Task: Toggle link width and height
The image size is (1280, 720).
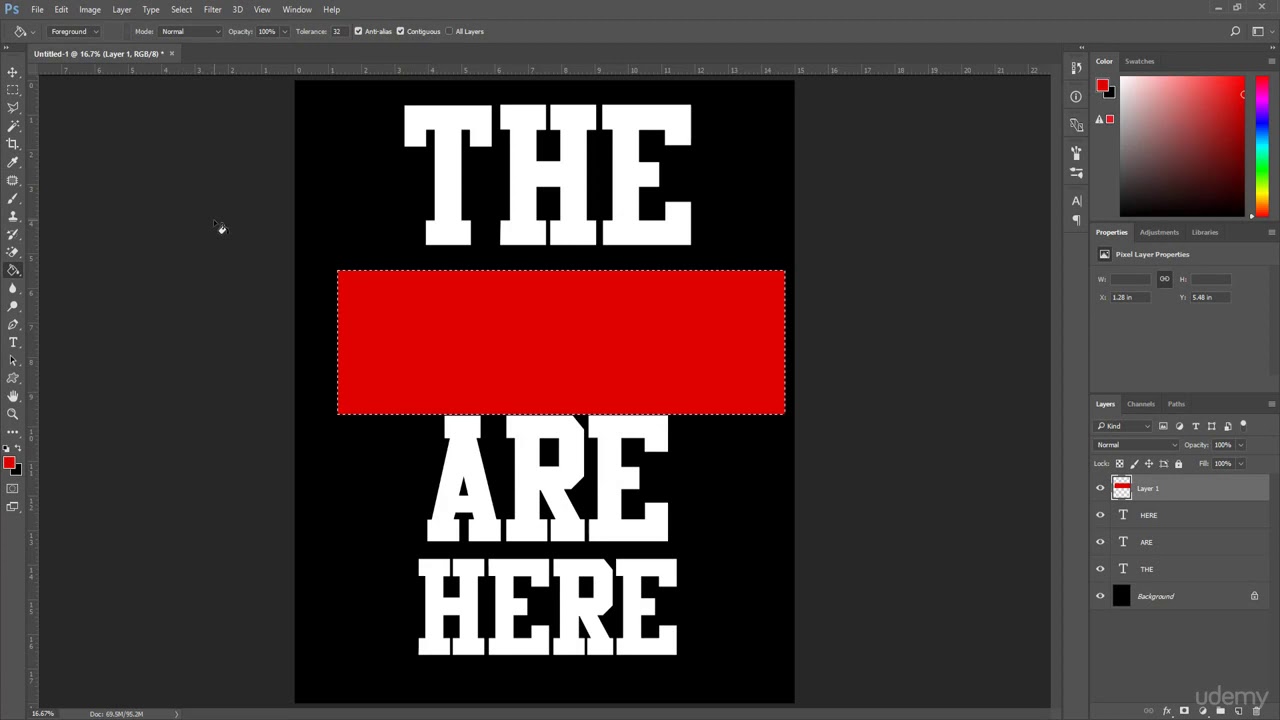Action: pyautogui.click(x=1164, y=279)
